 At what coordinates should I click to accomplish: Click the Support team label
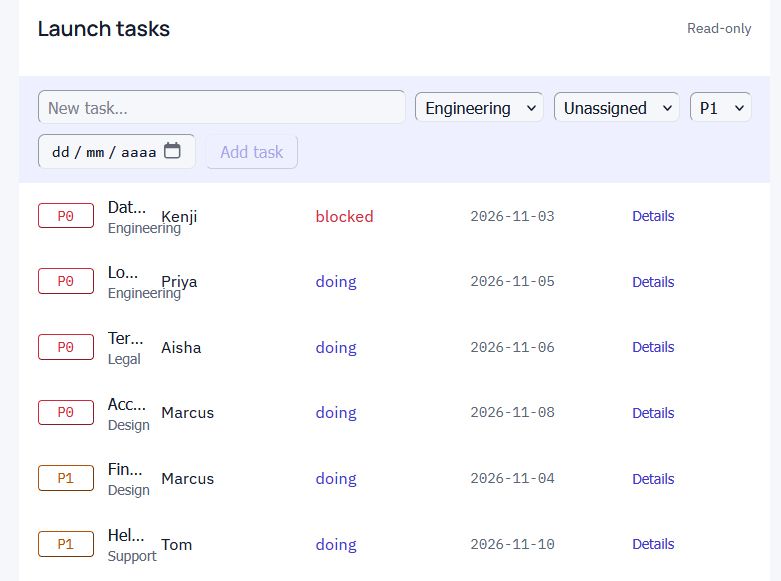[x=132, y=556]
